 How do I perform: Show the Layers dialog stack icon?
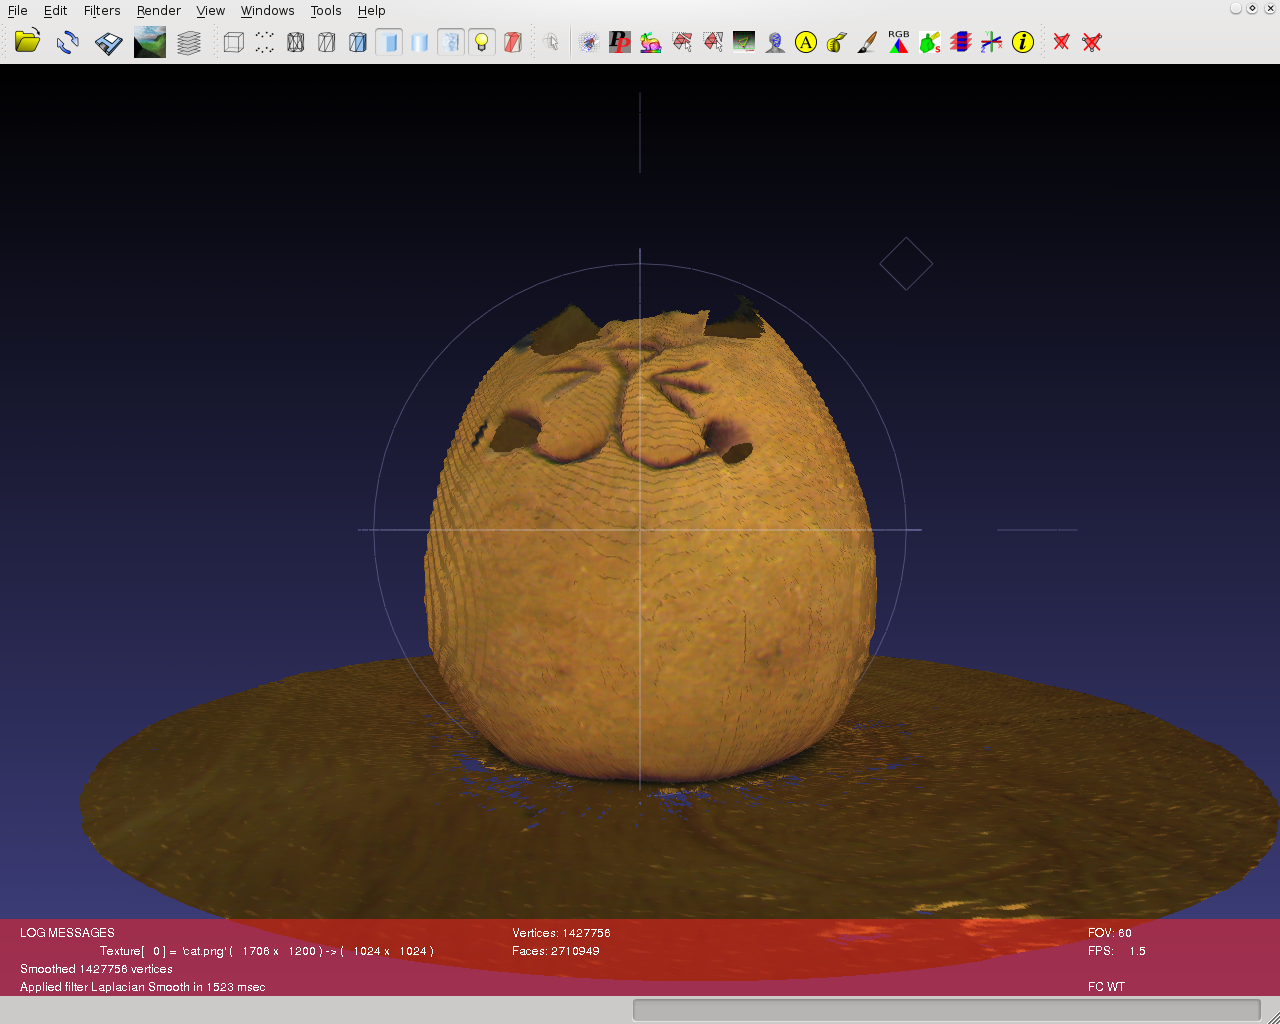[189, 42]
